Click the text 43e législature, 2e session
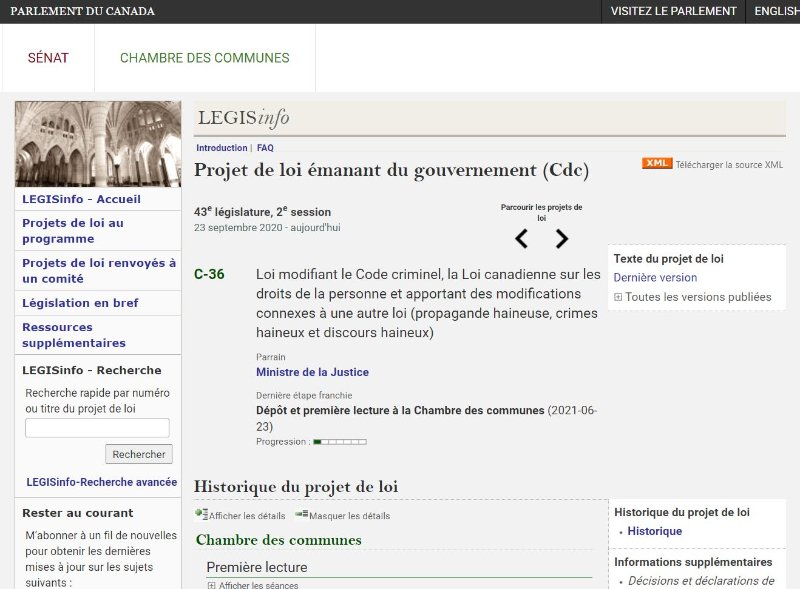The height and width of the screenshot is (589, 800). [262, 211]
